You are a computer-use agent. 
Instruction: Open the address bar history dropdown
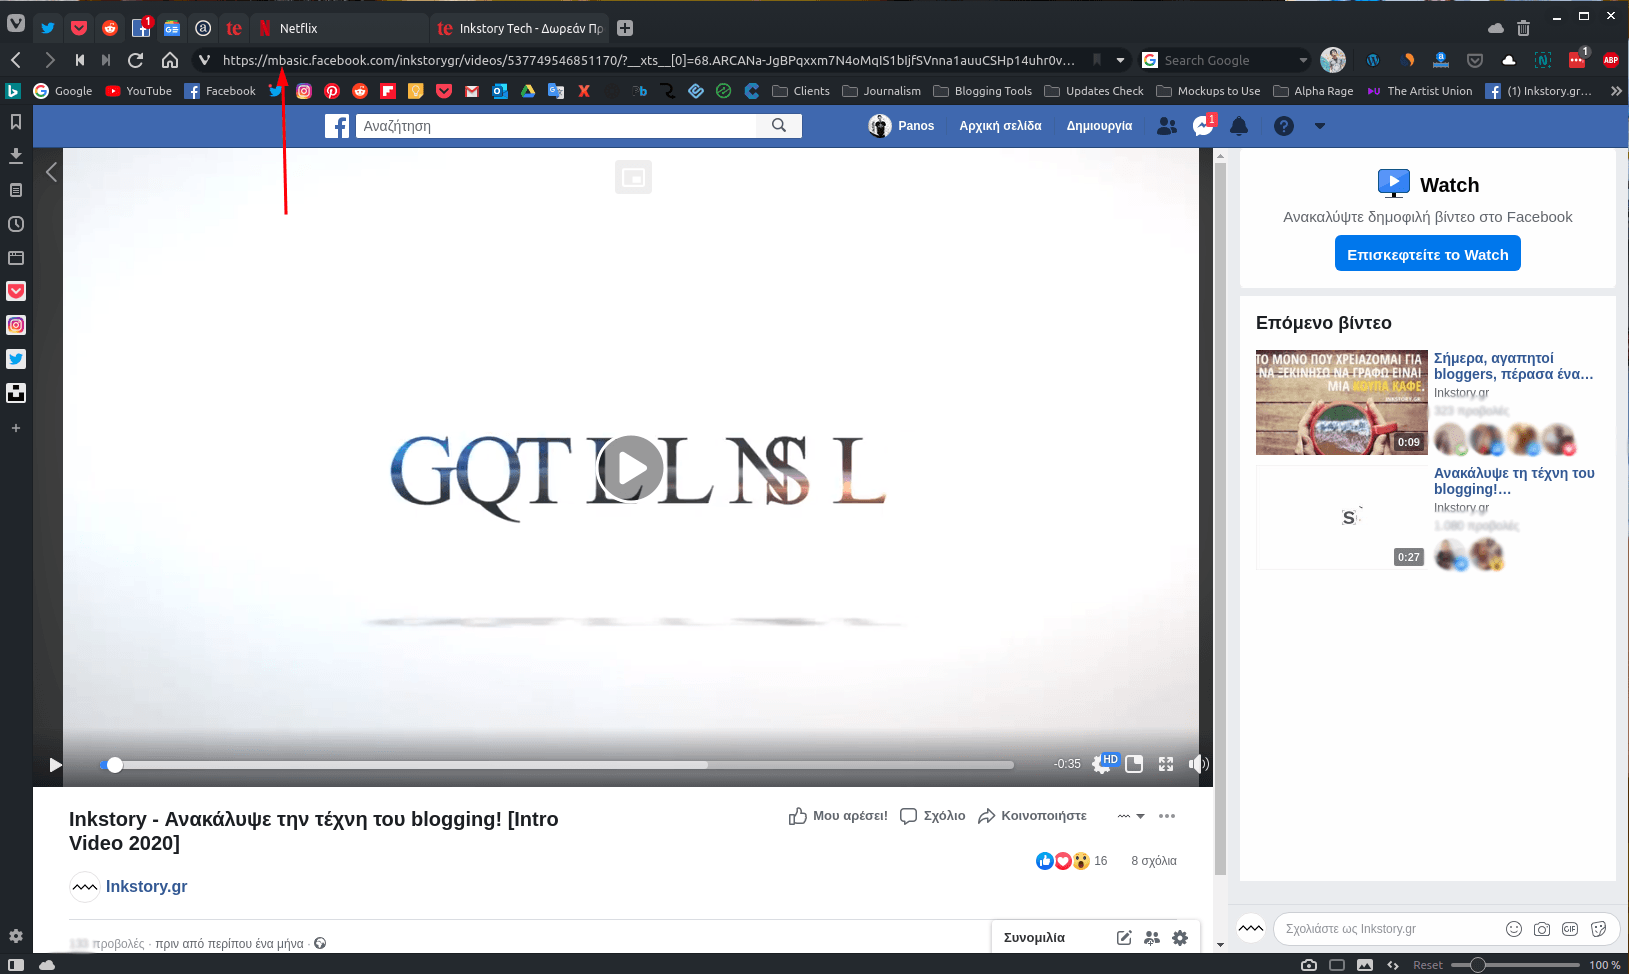1120,60
